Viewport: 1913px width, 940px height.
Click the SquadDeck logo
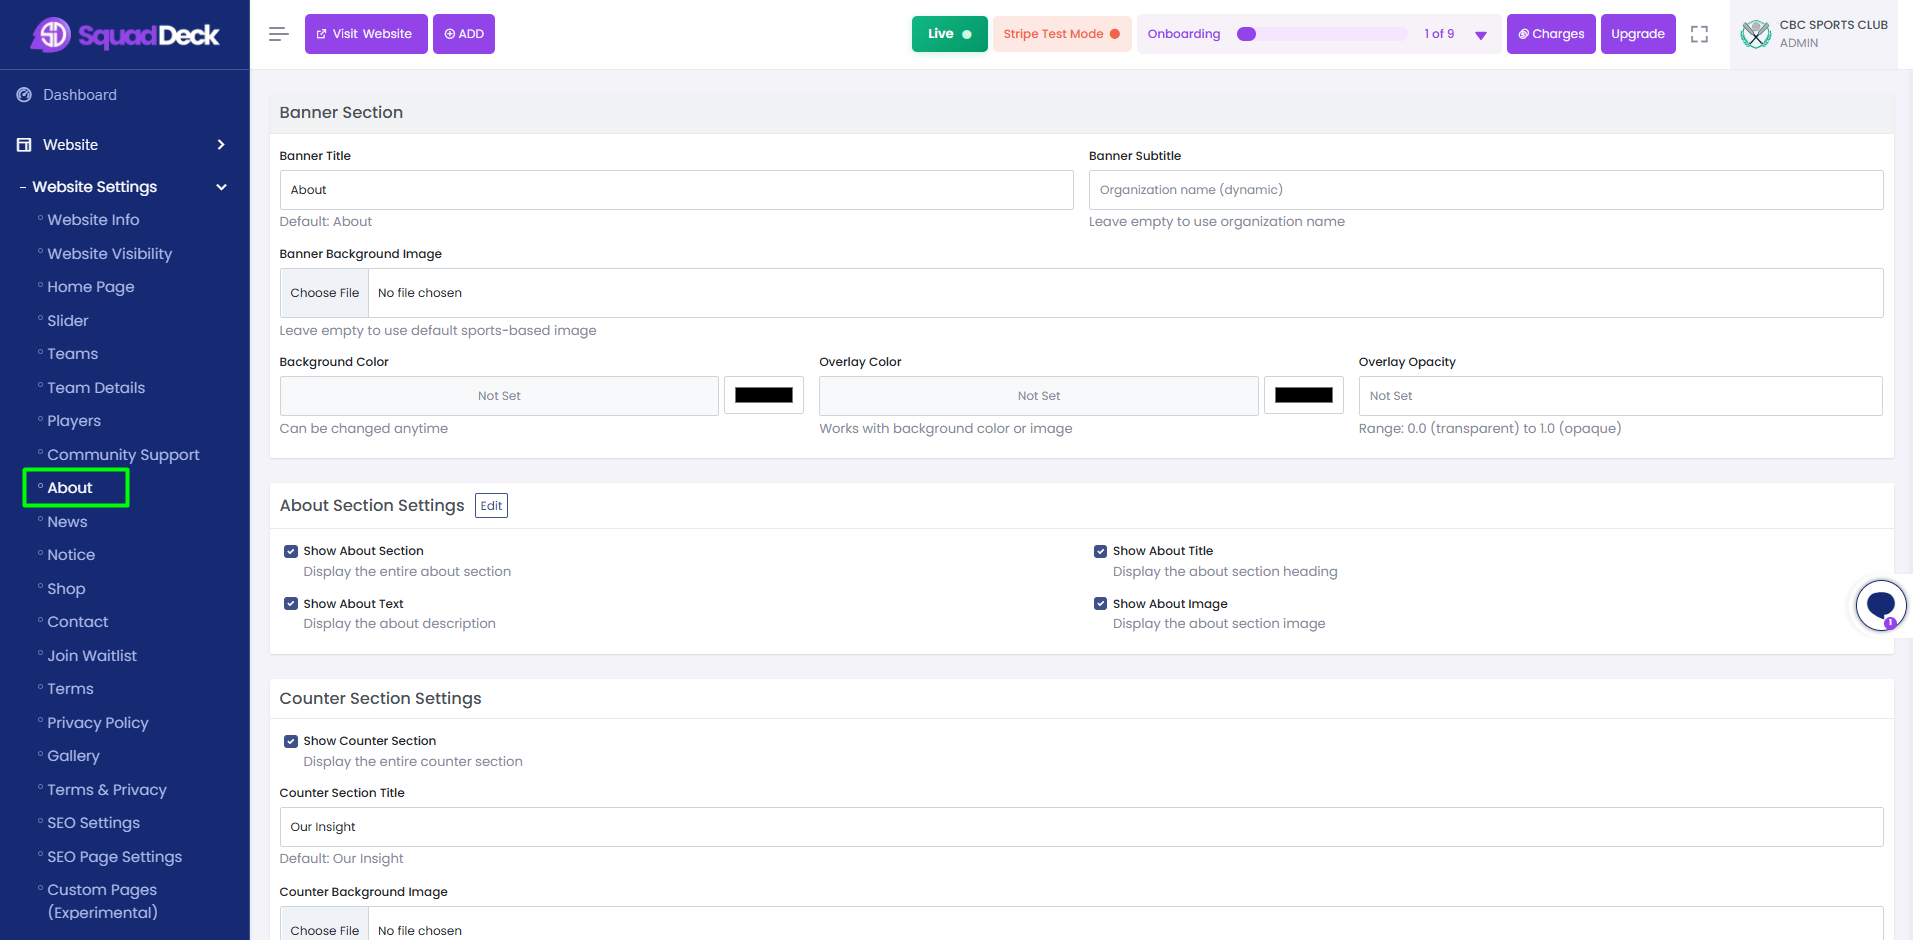tap(125, 35)
